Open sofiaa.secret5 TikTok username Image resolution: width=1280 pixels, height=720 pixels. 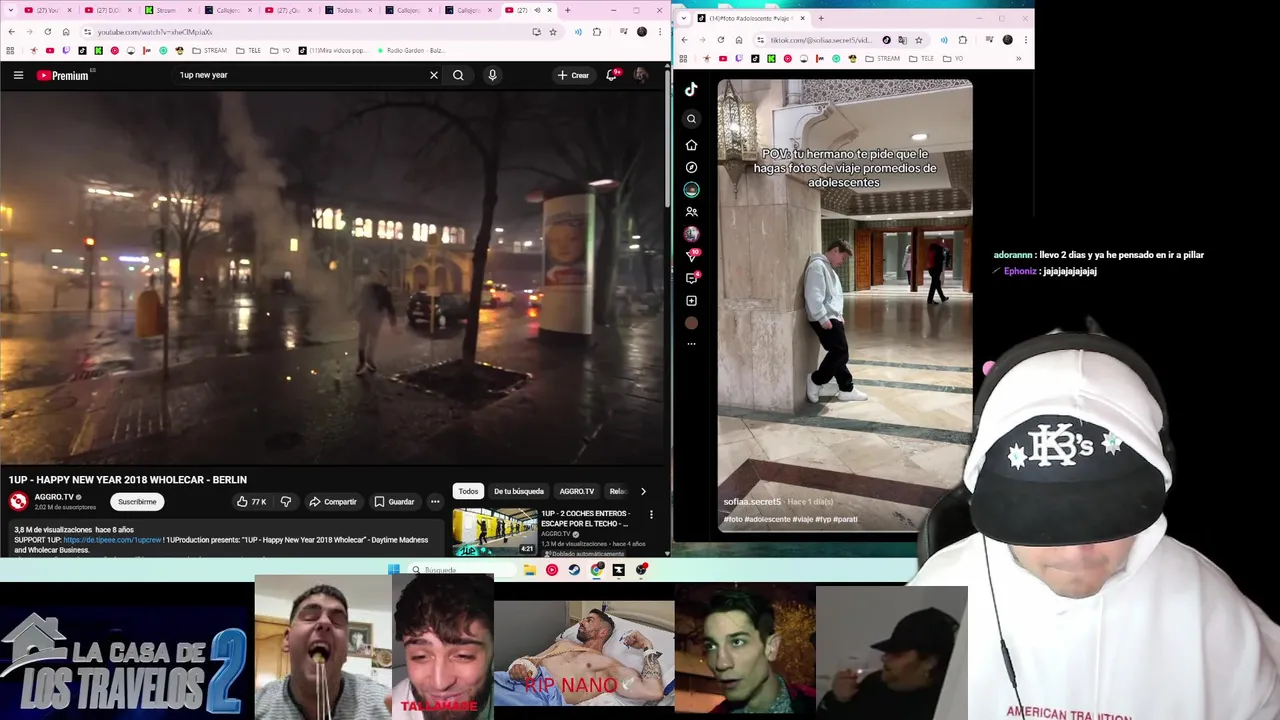752,502
